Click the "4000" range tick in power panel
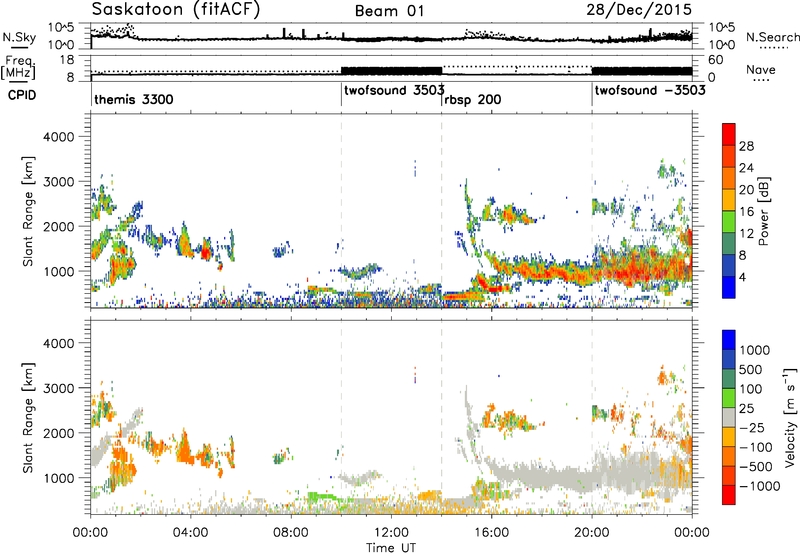The width and height of the screenshot is (800, 554). click(57, 137)
